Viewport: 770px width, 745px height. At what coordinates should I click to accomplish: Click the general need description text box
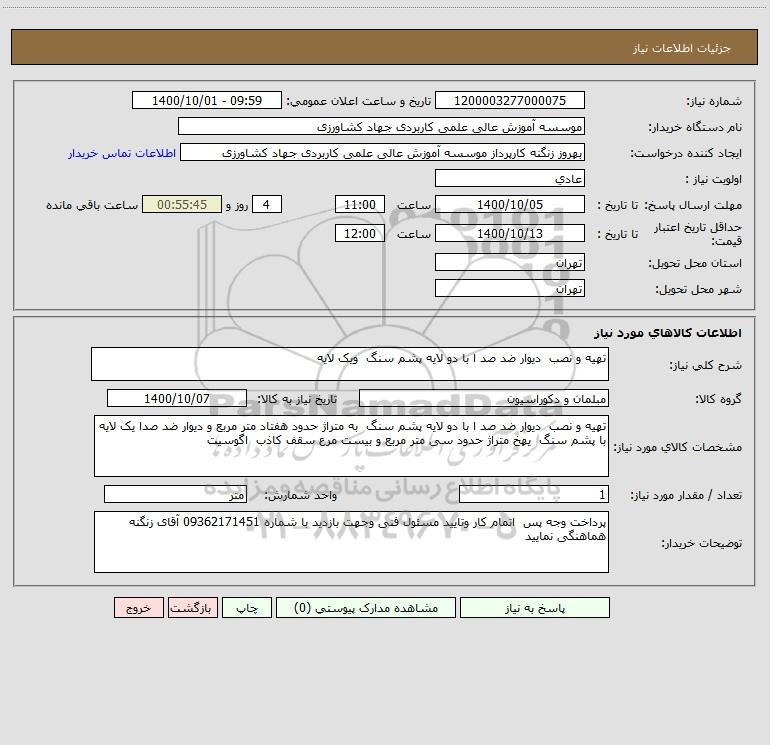click(x=350, y=364)
